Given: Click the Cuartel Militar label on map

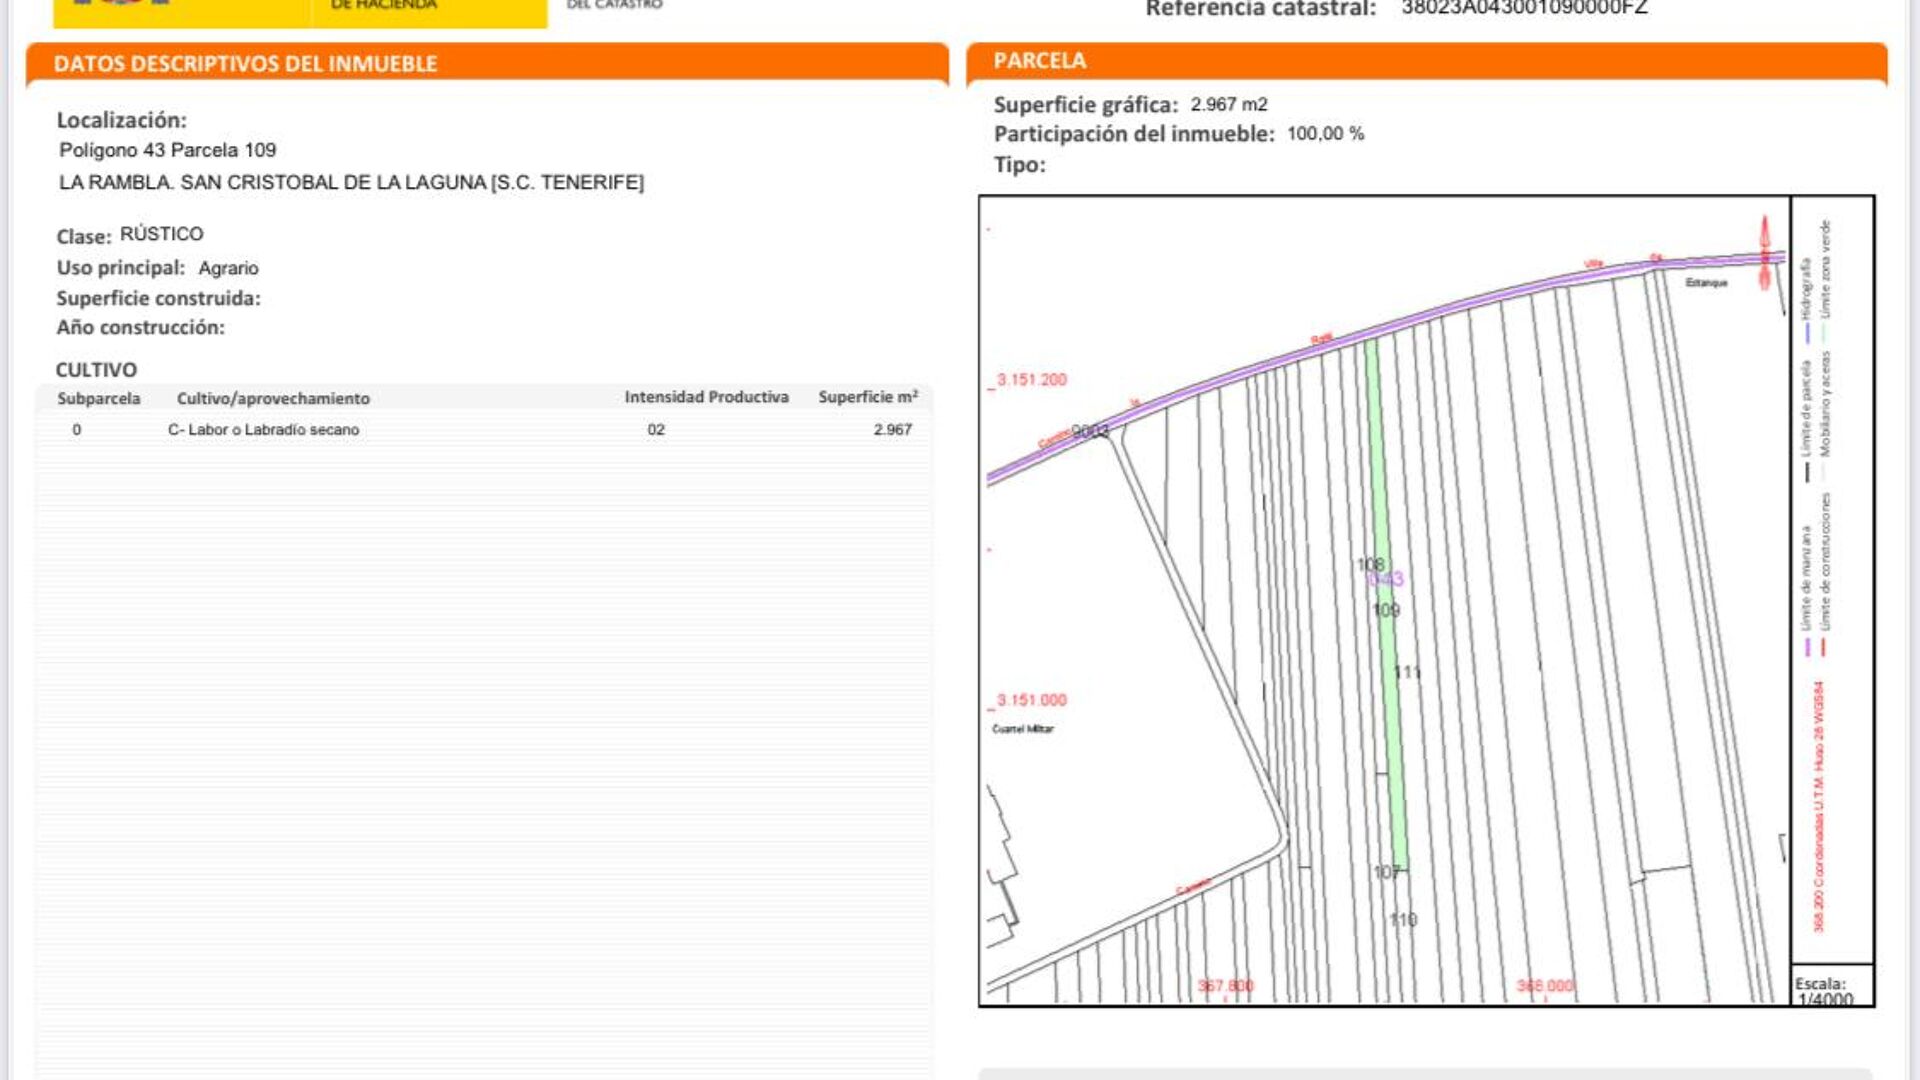Looking at the screenshot, I should pyautogui.click(x=1022, y=728).
